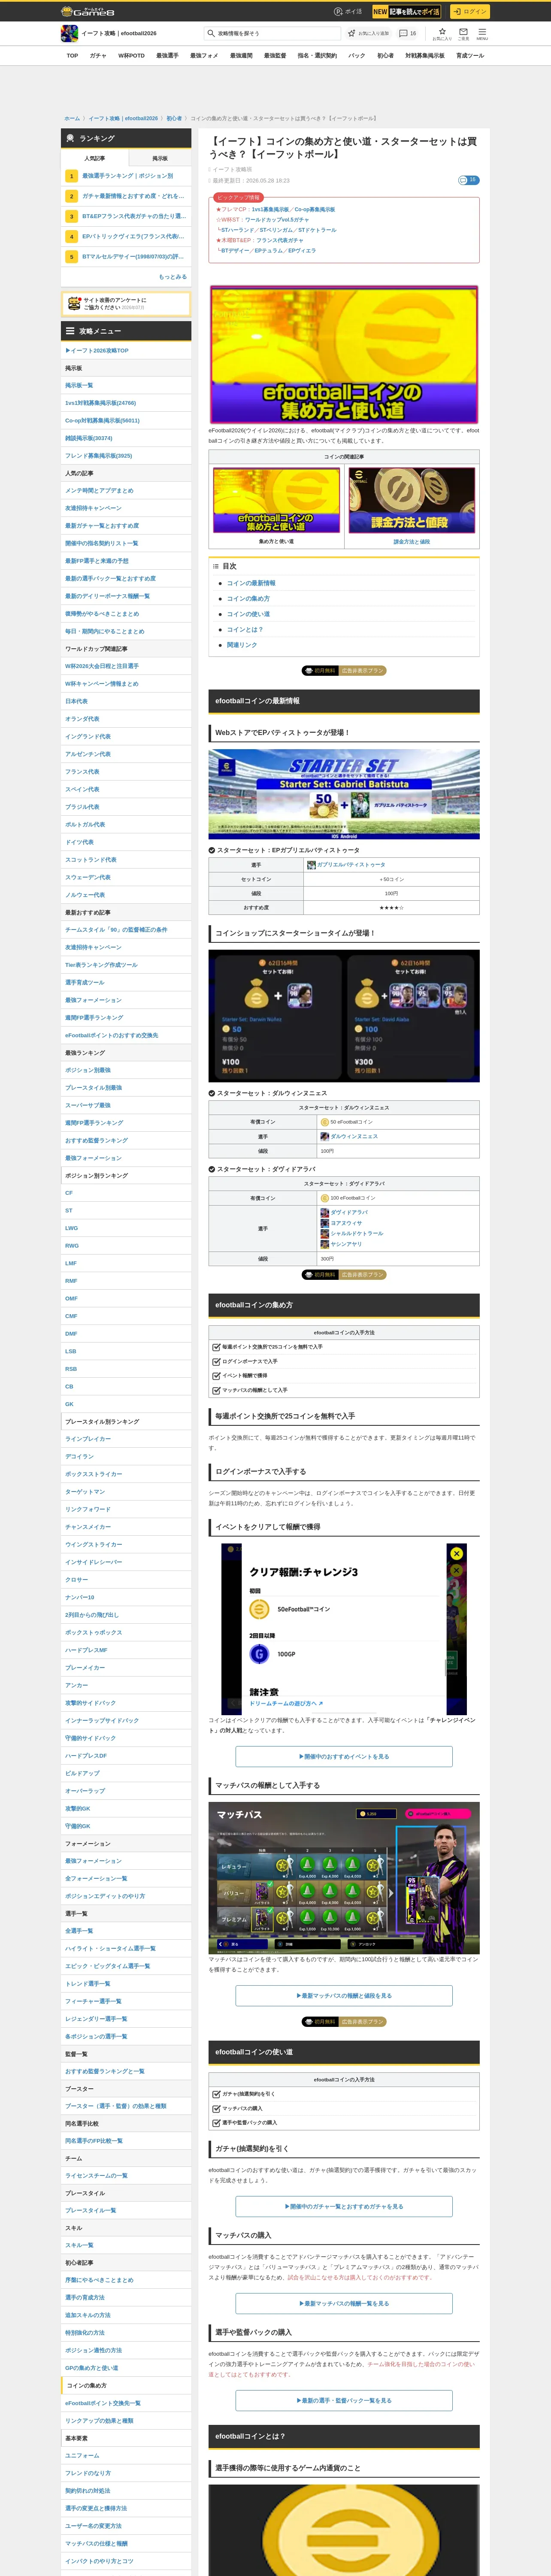Switch to the 人気記事 ranking tab
The width and height of the screenshot is (551, 2576).
[x=94, y=158]
